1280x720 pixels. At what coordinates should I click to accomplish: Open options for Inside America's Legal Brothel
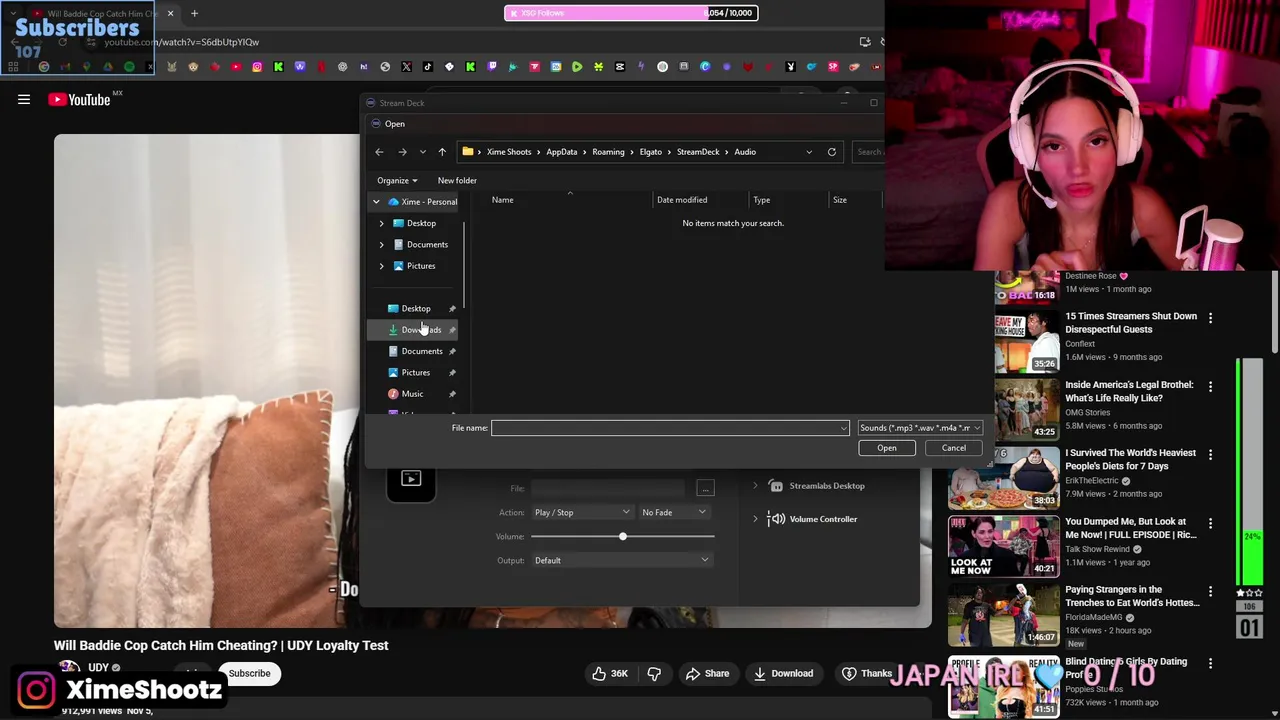click(x=1210, y=386)
